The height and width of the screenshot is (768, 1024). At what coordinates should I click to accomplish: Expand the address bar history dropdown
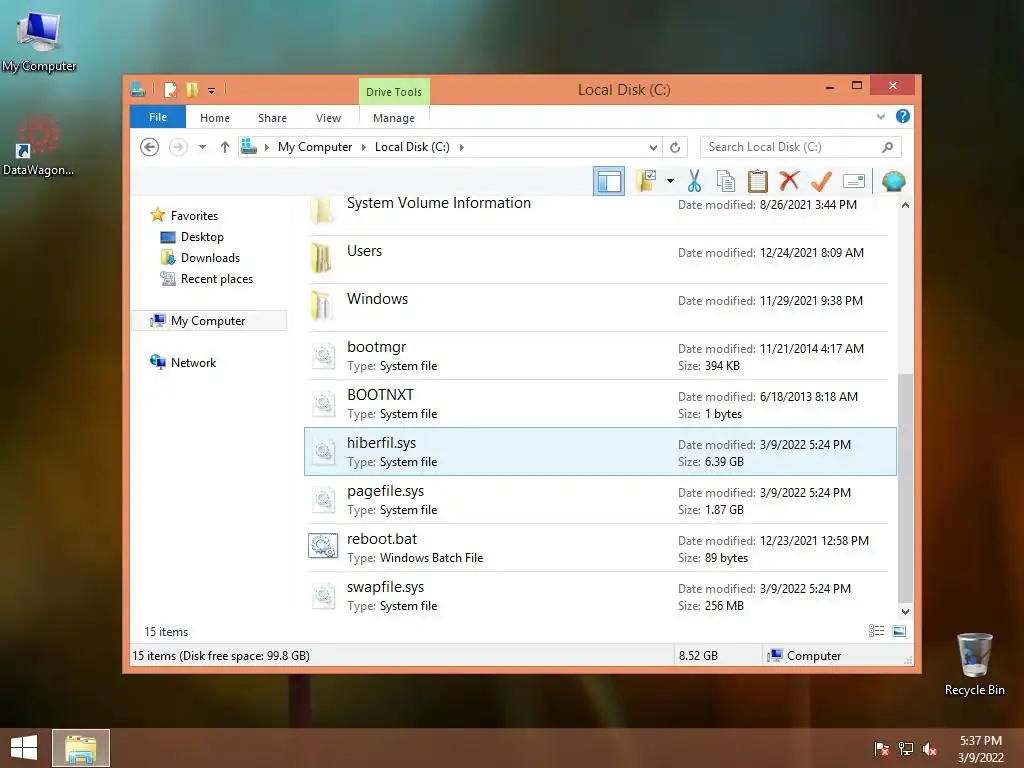coord(653,147)
